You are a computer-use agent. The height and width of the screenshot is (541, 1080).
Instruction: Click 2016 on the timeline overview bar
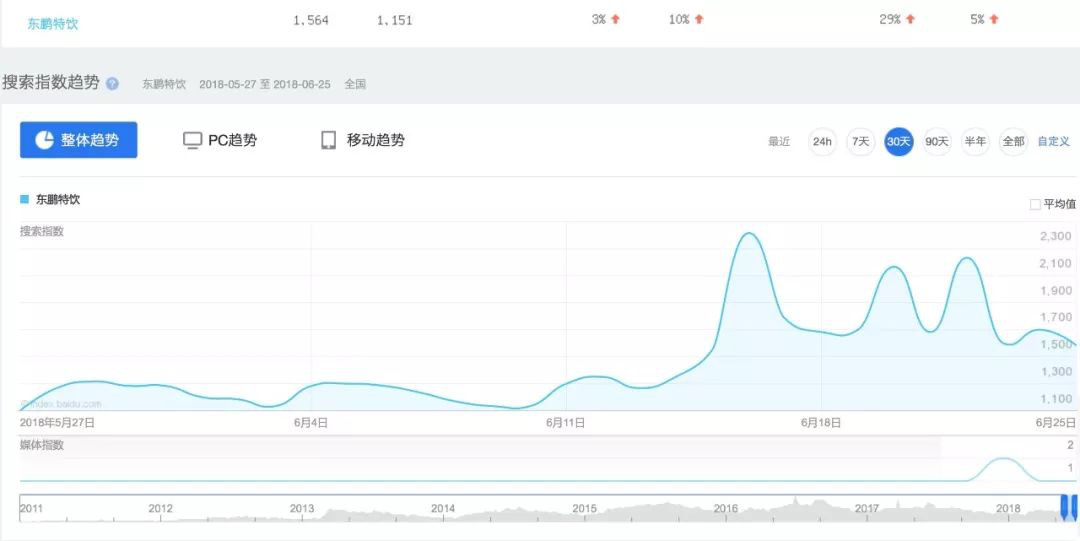click(725, 509)
